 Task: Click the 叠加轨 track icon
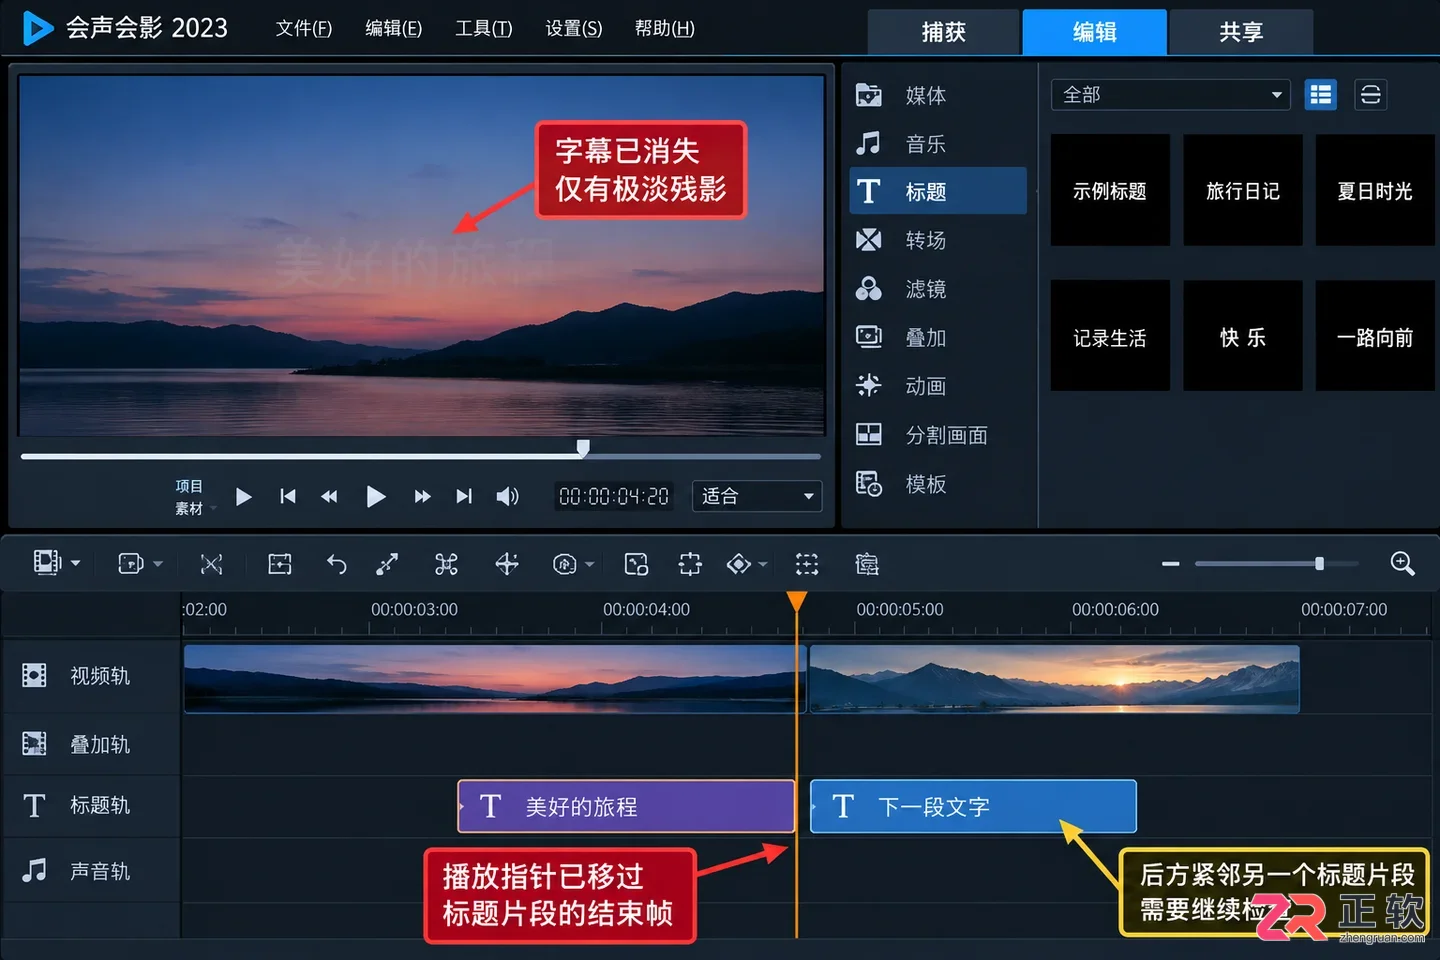(x=34, y=744)
